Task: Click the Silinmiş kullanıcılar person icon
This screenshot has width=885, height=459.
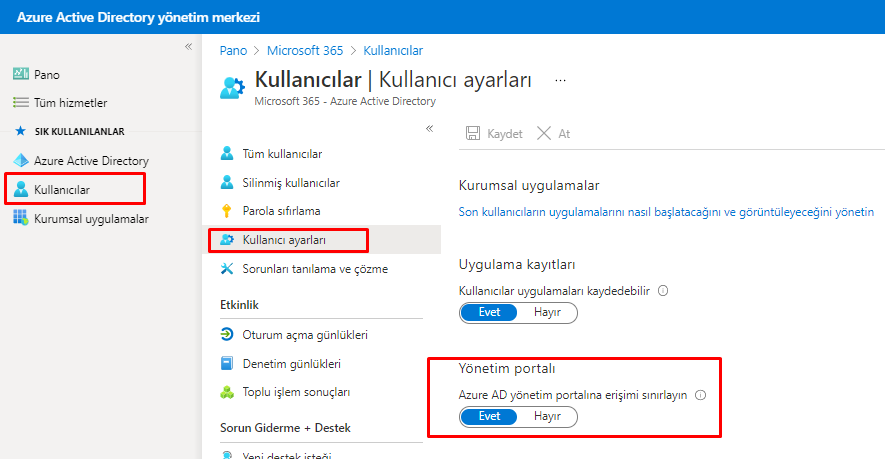Action: tap(226, 183)
